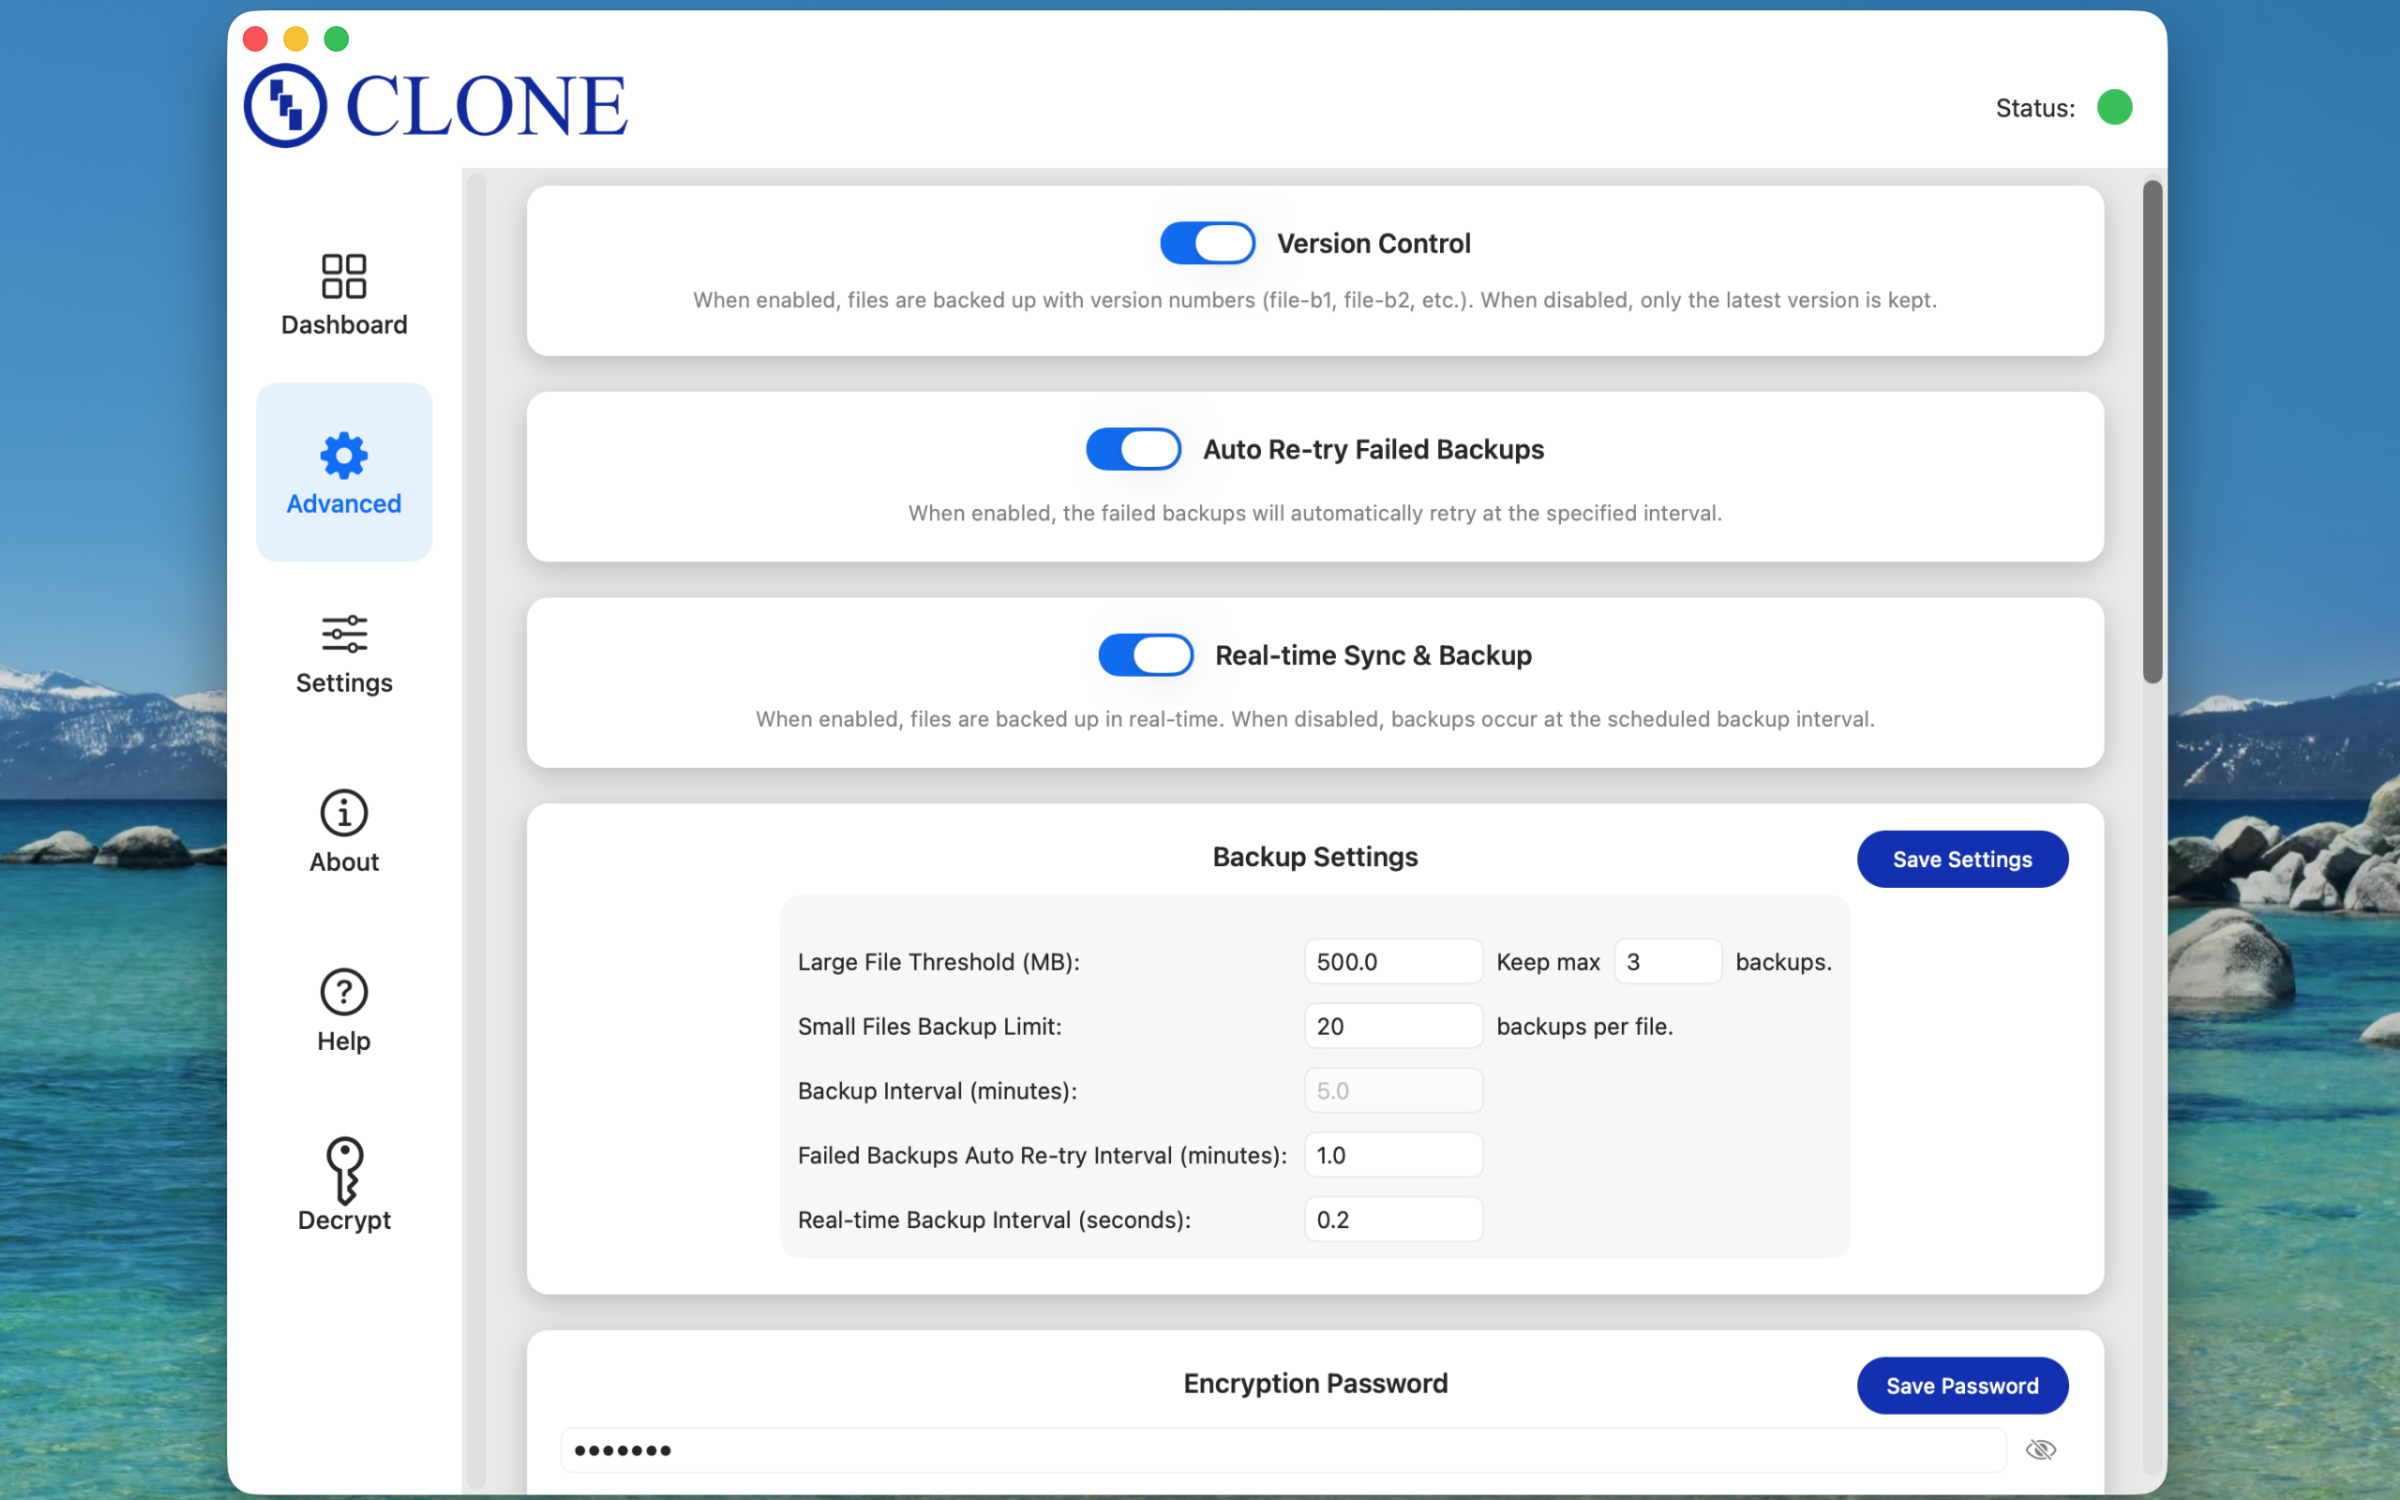2400x1500 pixels.
Task: Open Settings sliders icon in sidebar
Action: point(343,634)
